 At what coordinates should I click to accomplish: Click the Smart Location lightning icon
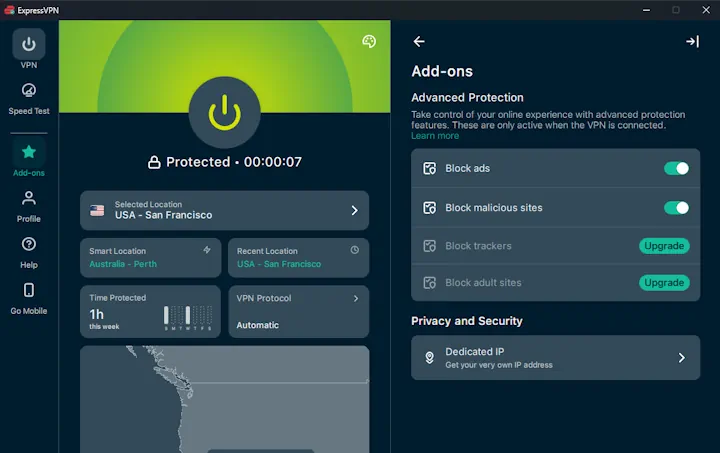[x=207, y=250]
